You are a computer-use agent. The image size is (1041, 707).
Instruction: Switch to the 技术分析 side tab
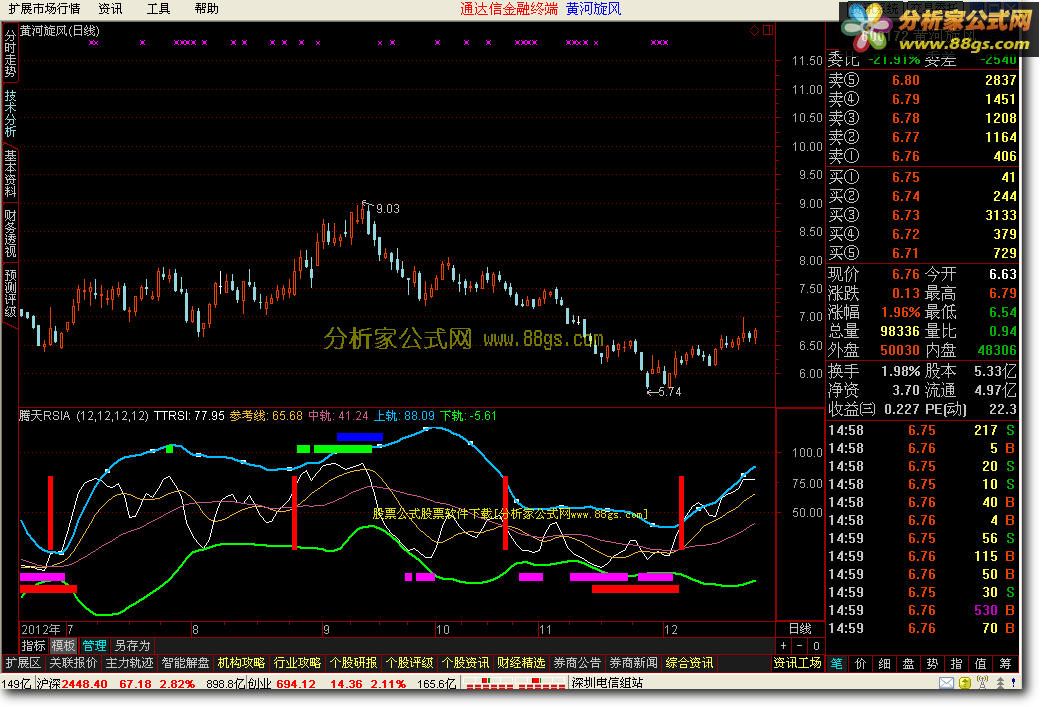pos(10,113)
